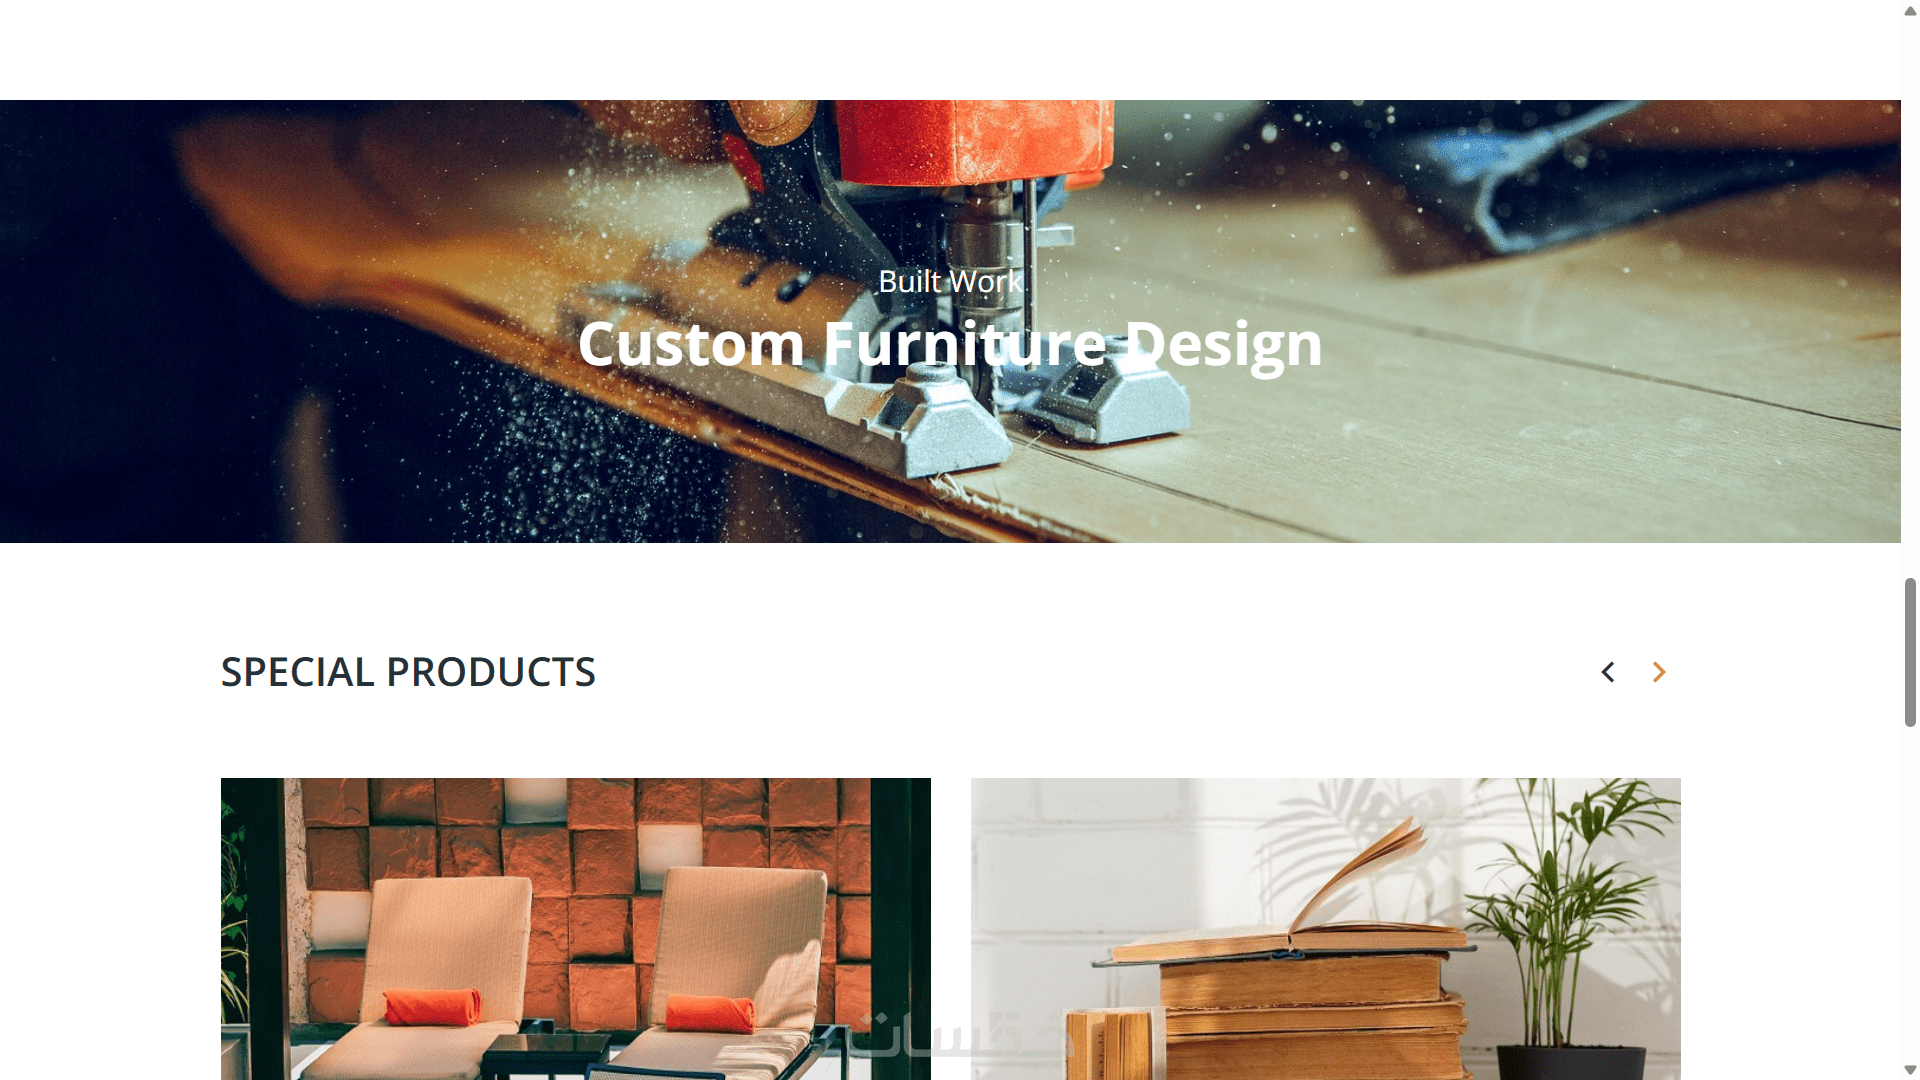Click the SPECIAL PRODUCTS section heading
The image size is (1920, 1080).
coord(408,672)
